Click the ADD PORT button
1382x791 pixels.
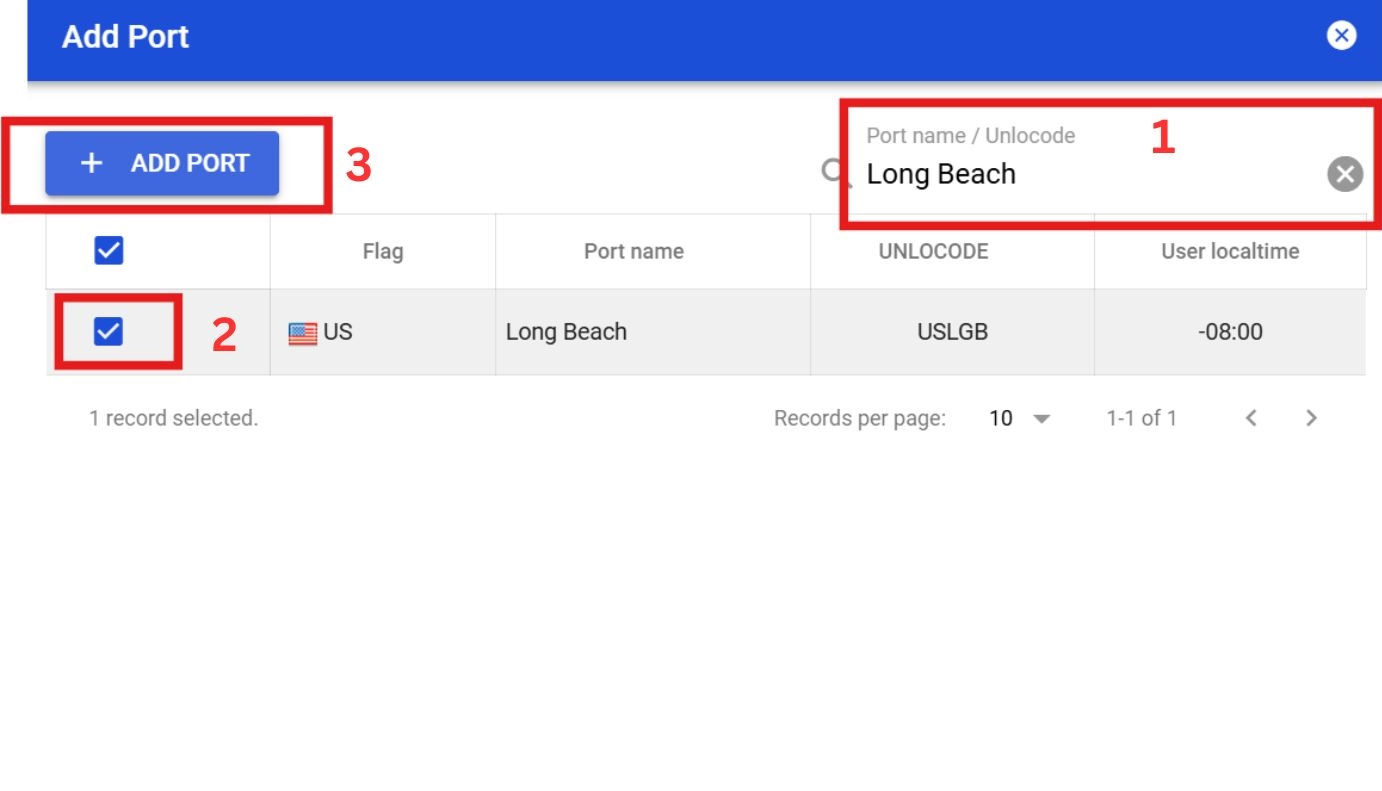click(x=162, y=163)
